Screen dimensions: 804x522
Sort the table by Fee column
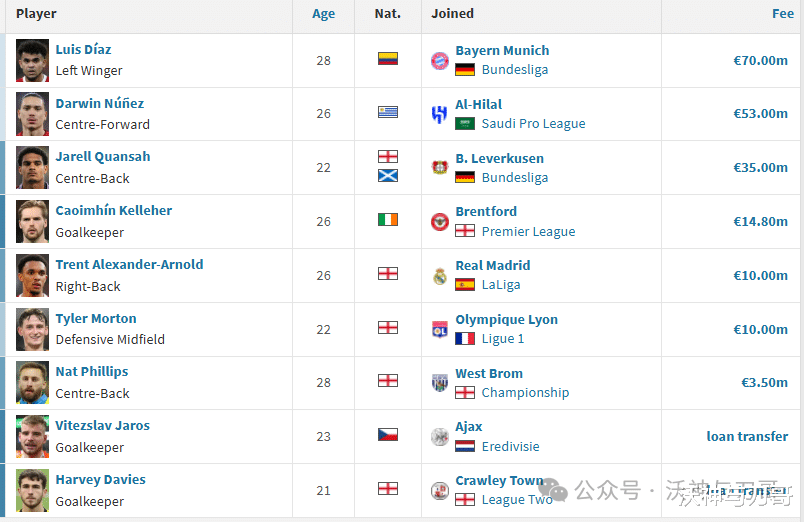pos(783,14)
